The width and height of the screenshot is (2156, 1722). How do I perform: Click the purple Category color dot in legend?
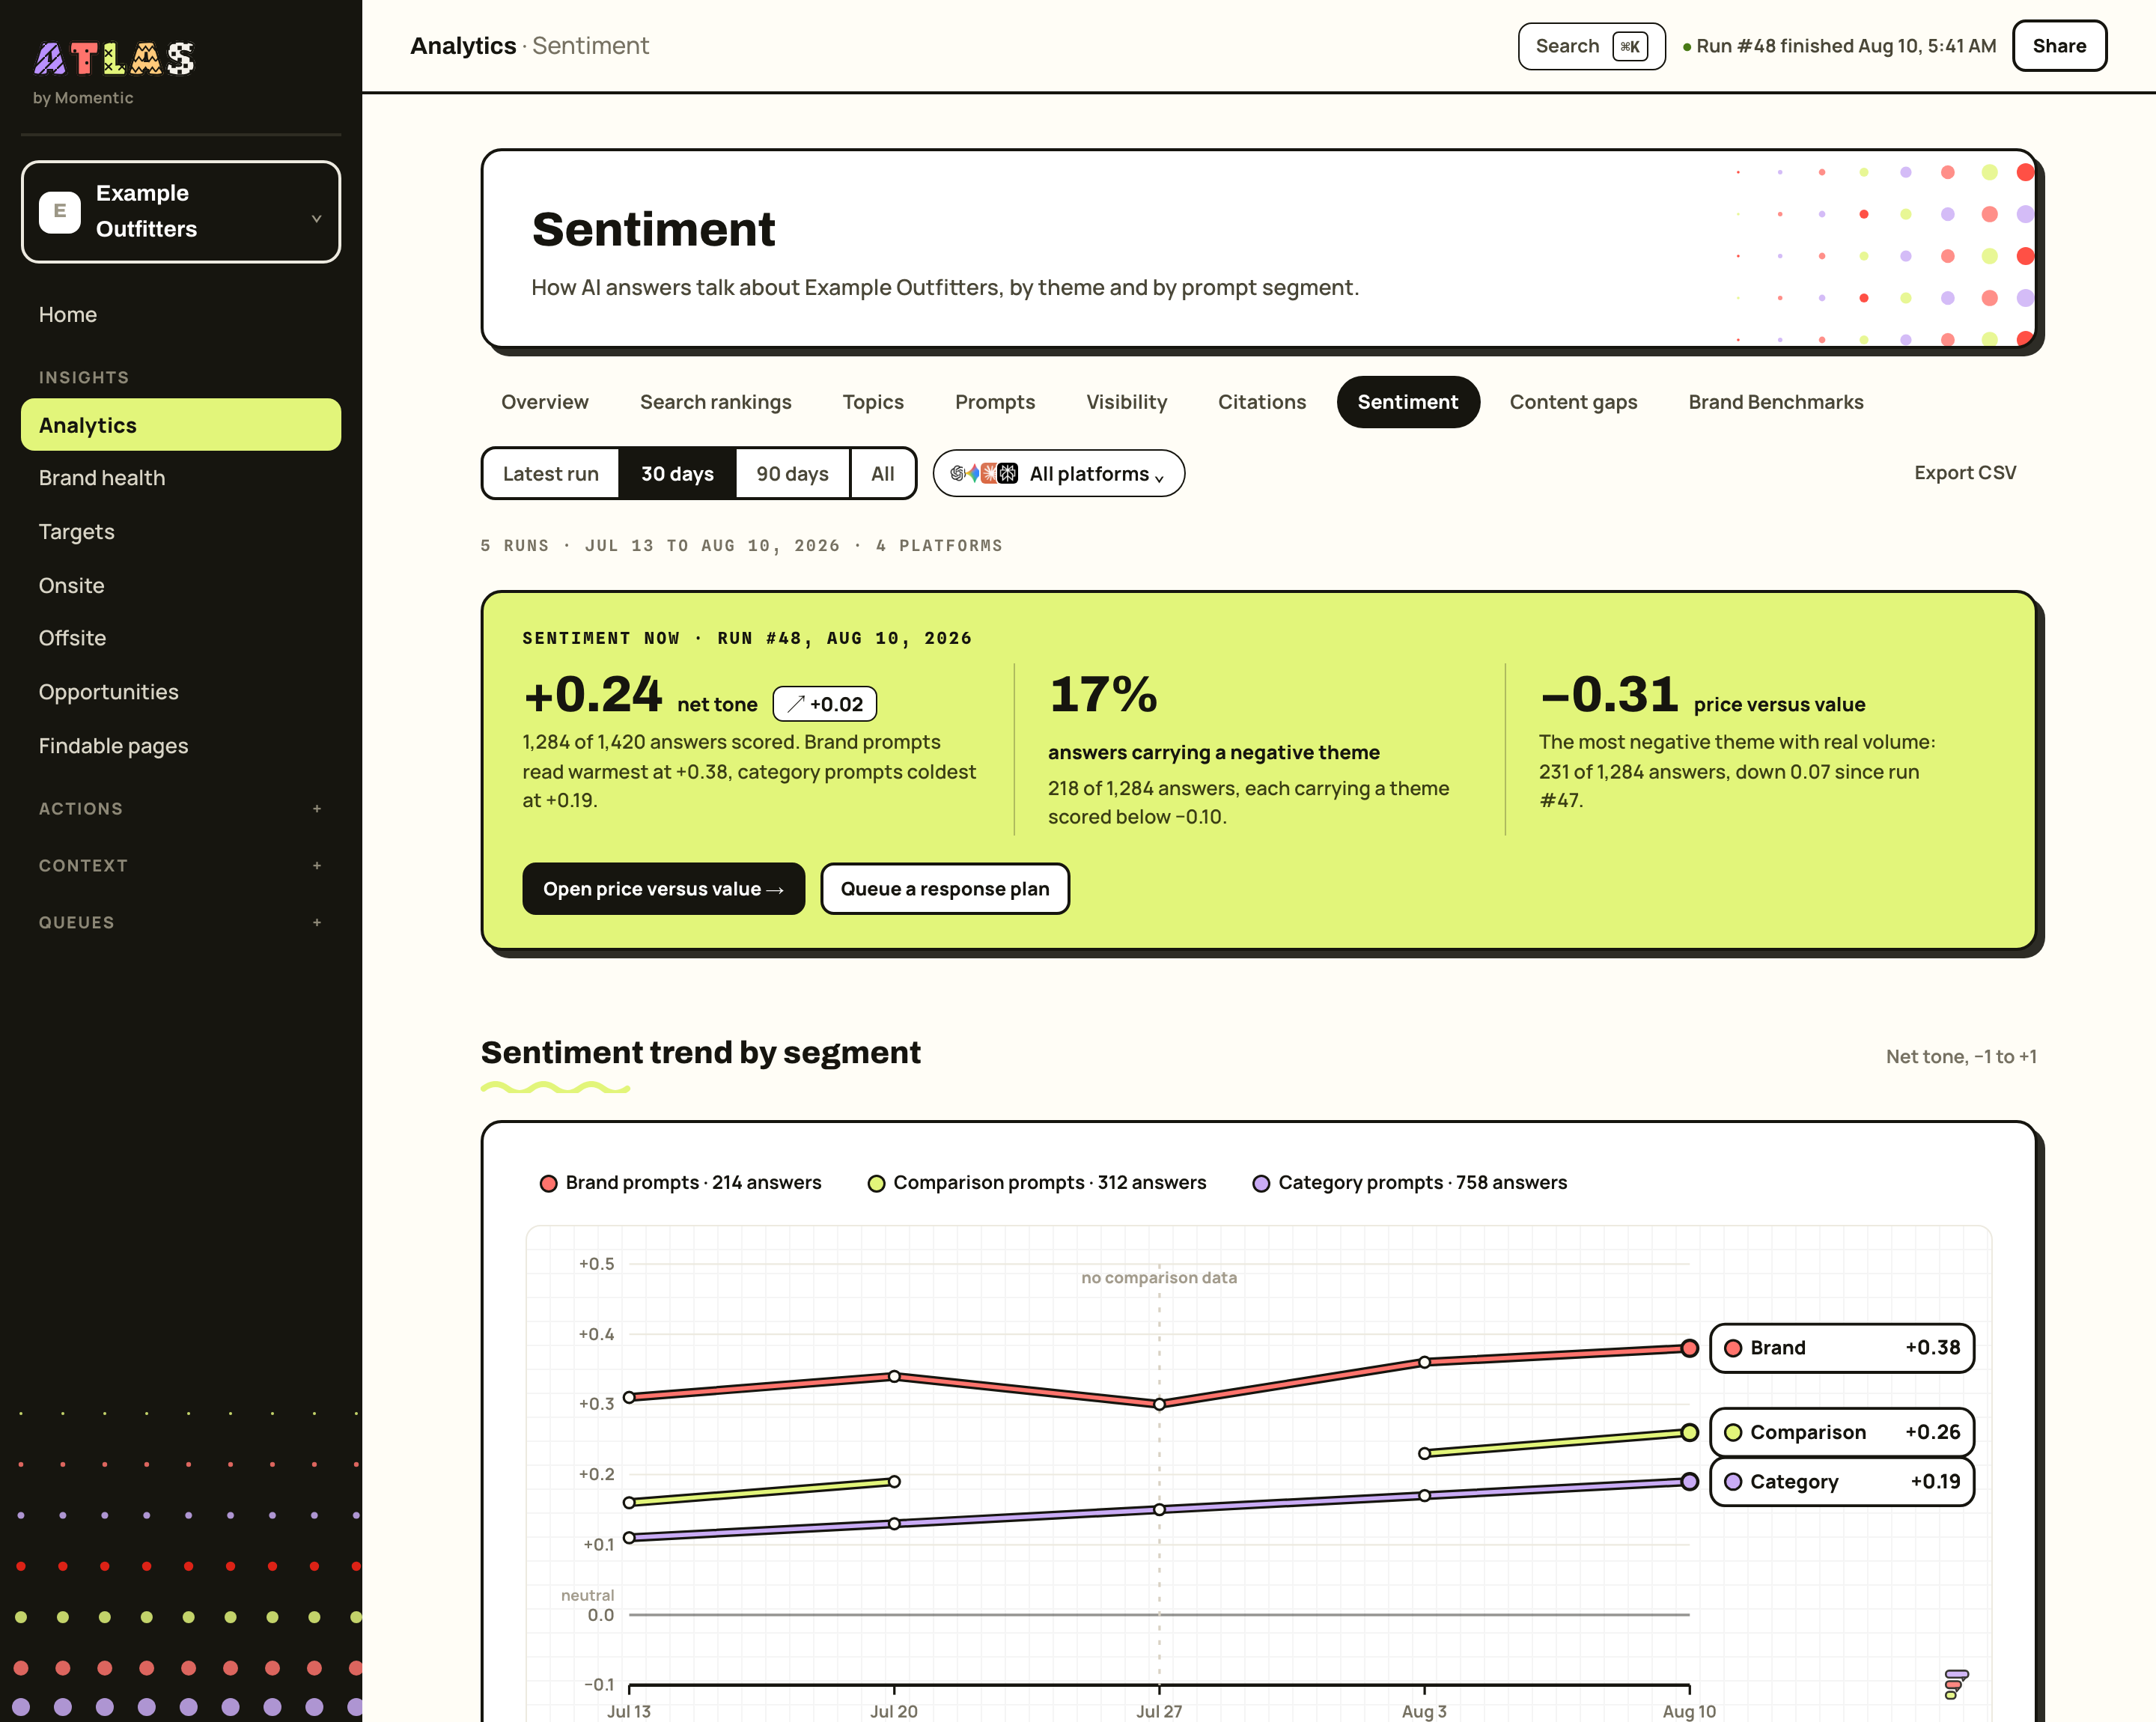pos(1261,1184)
